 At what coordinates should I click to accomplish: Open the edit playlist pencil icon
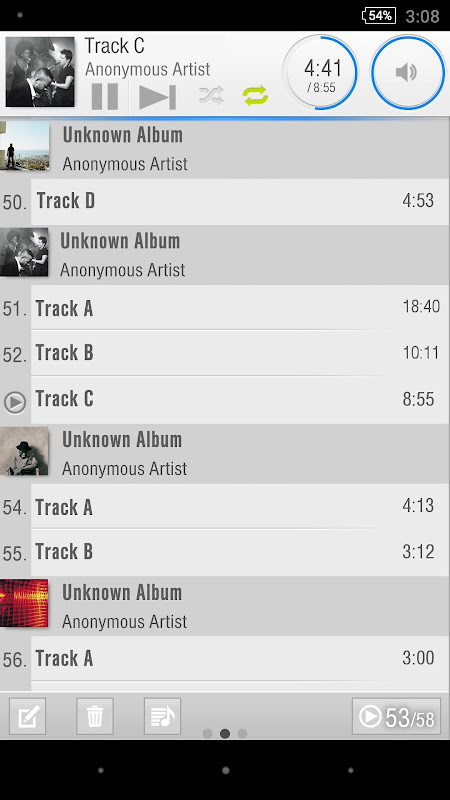28,716
